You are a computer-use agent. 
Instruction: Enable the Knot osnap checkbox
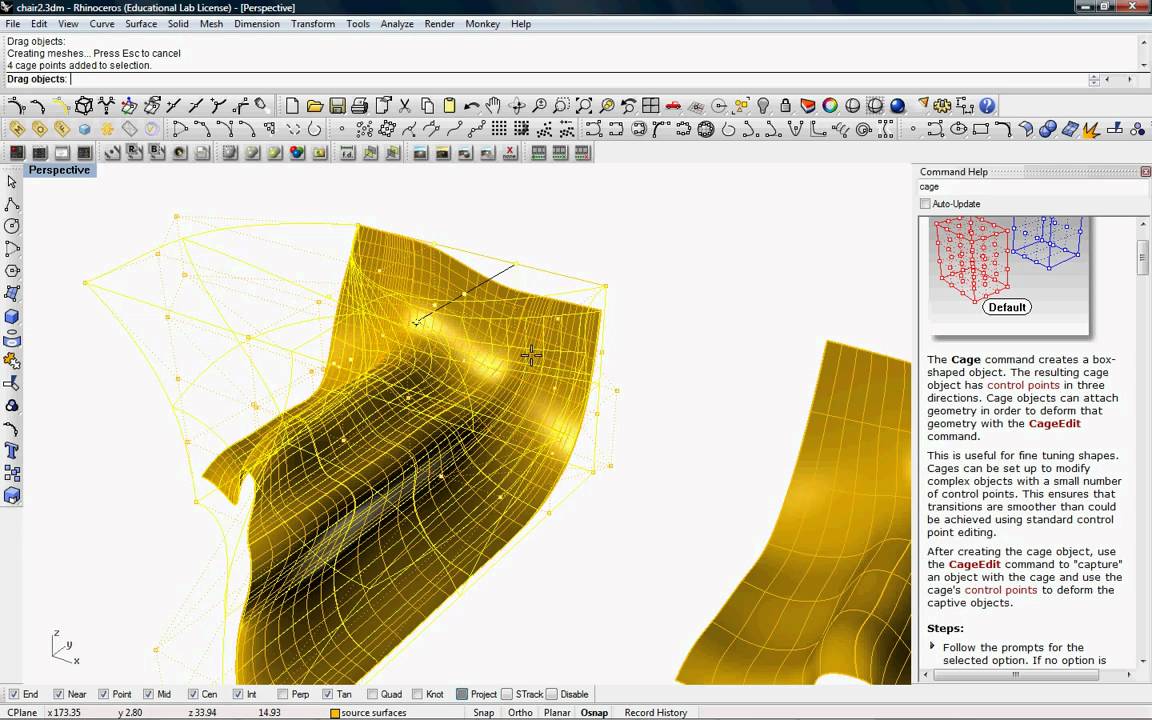(417, 694)
